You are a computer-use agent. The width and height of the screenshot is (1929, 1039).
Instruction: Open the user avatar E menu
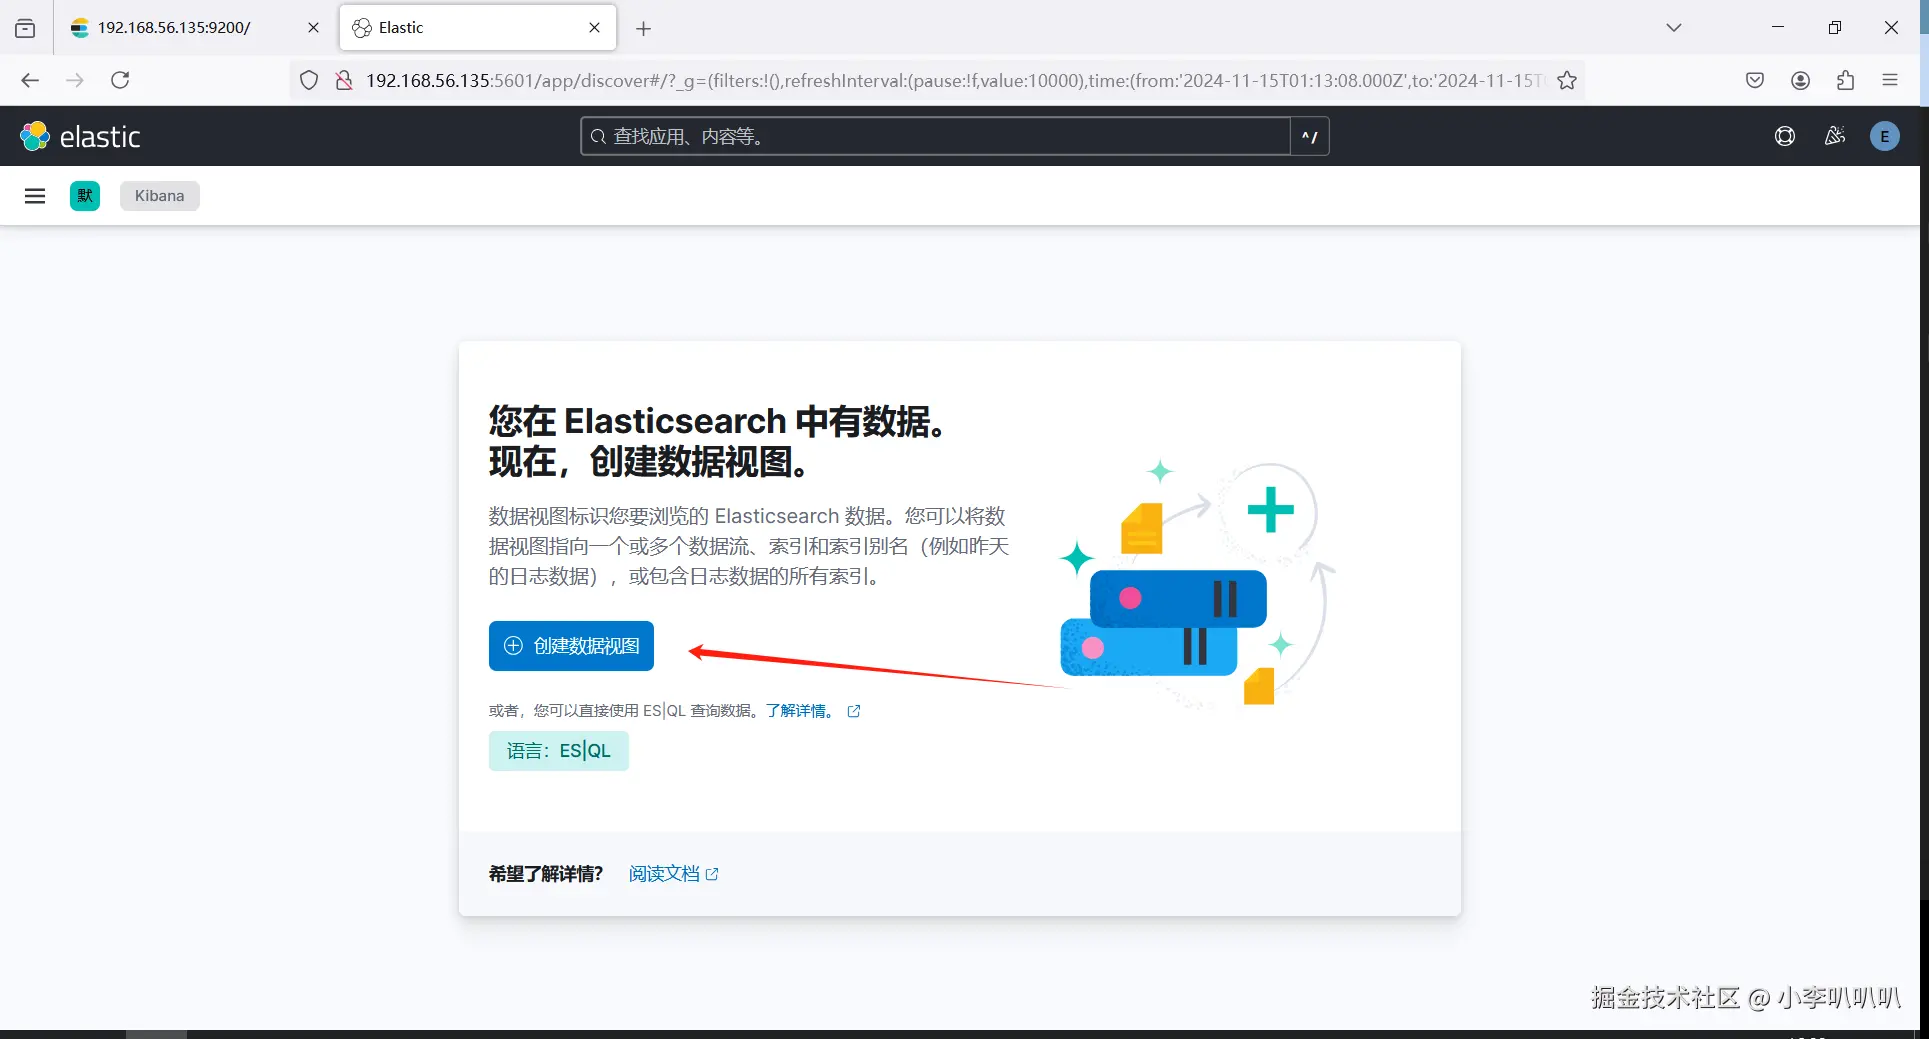click(1885, 136)
